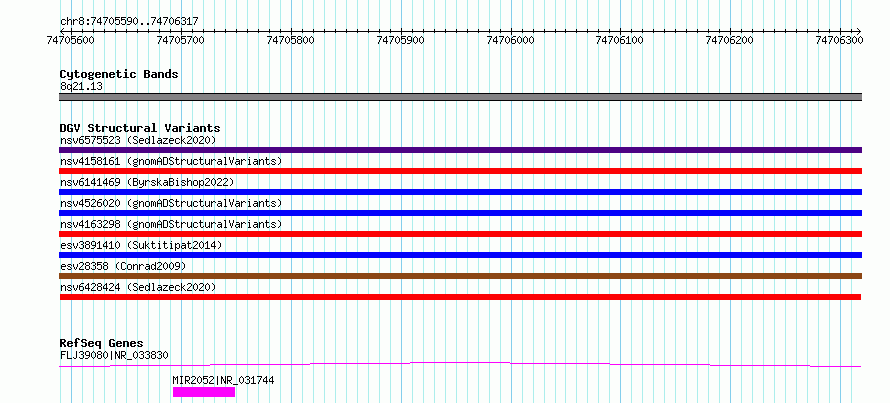Select the nsv4163298 red variant bar
The height and width of the screenshot is (403, 890).
pyautogui.click(x=460, y=234)
